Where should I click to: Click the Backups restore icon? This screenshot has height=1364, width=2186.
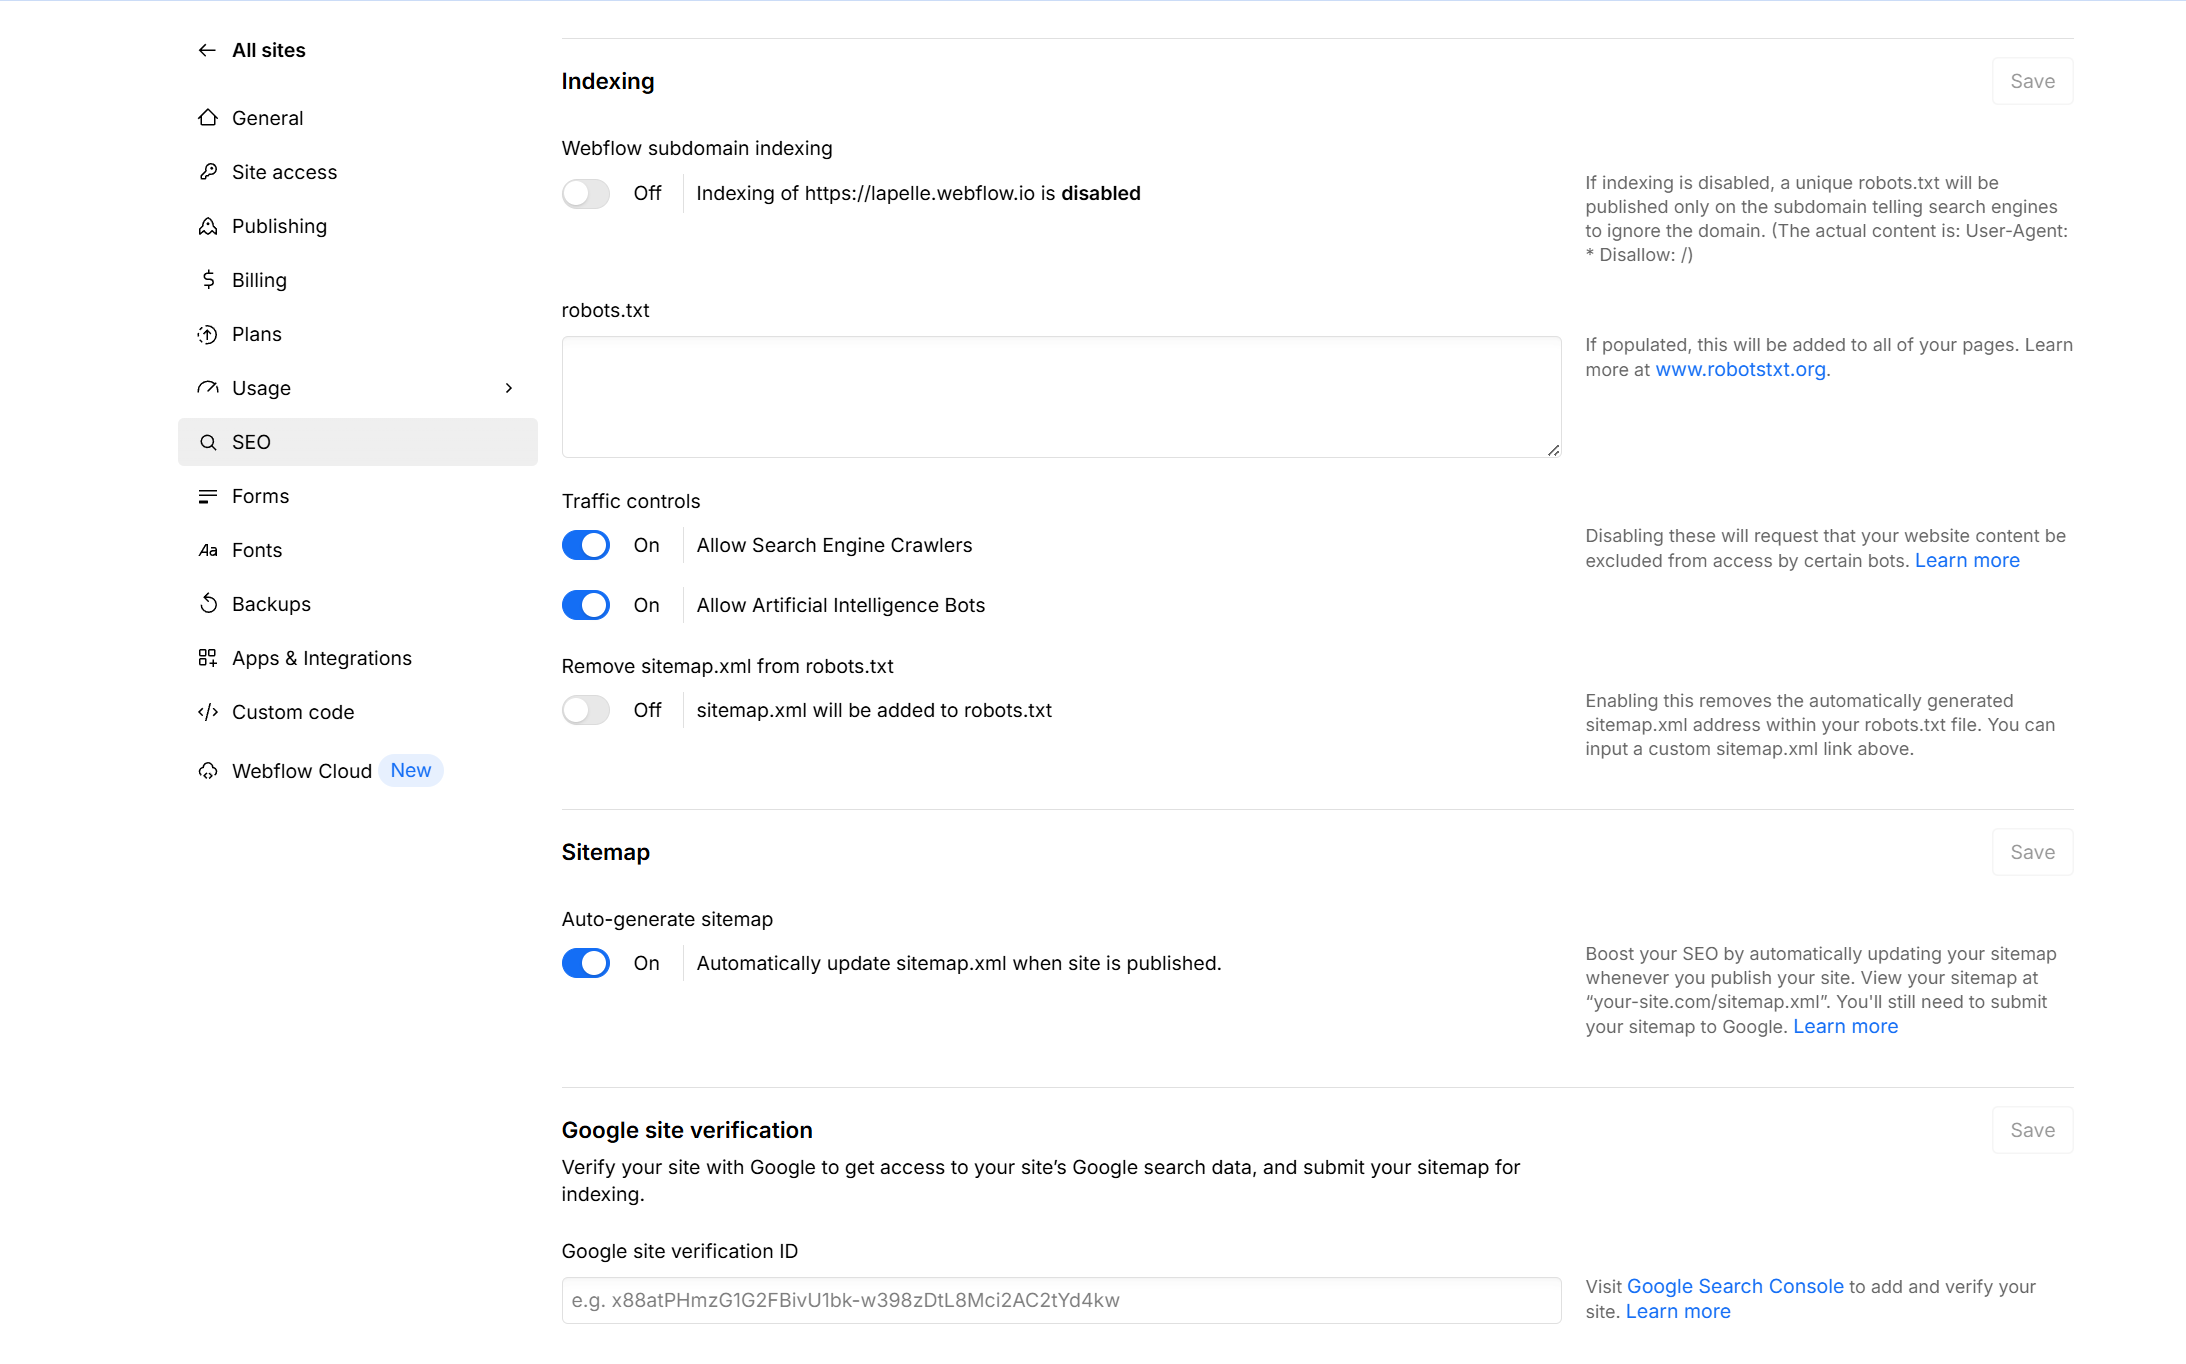tap(208, 604)
